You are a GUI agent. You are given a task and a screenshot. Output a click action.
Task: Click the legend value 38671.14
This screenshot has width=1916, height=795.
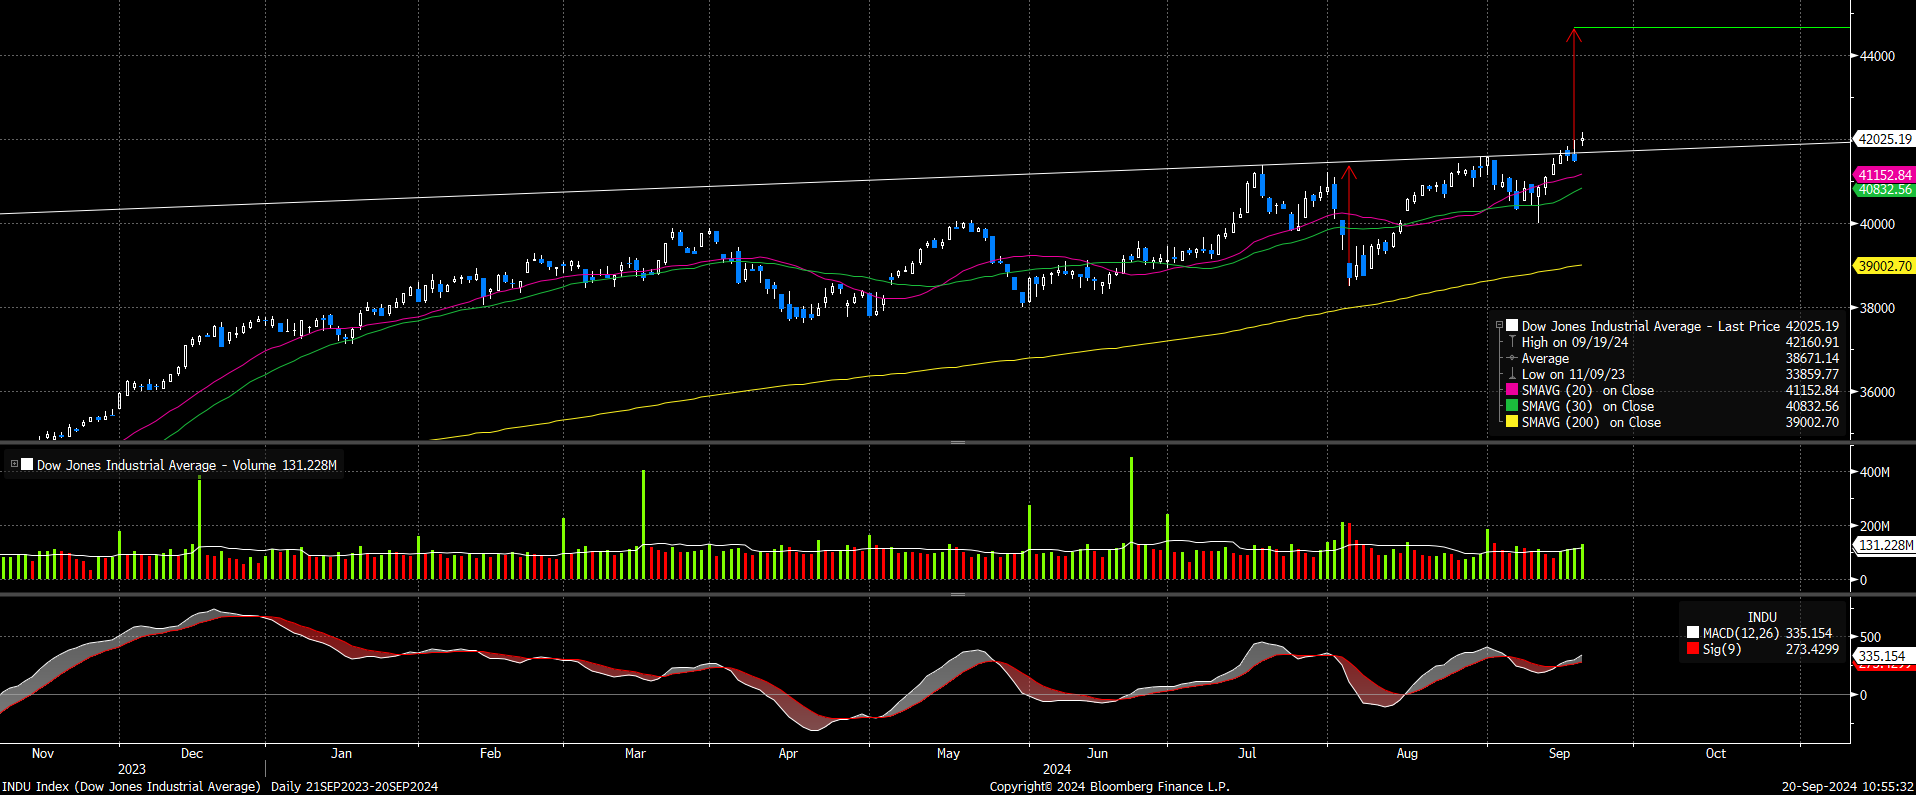coord(1812,358)
